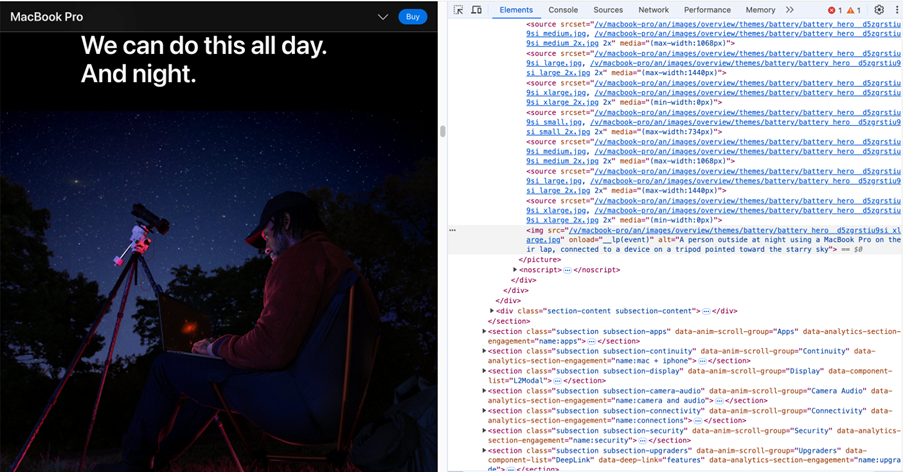Click the ellipsis badge in section-content div
The height and width of the screenshot is (472, 903).
[x=706, y=311]
